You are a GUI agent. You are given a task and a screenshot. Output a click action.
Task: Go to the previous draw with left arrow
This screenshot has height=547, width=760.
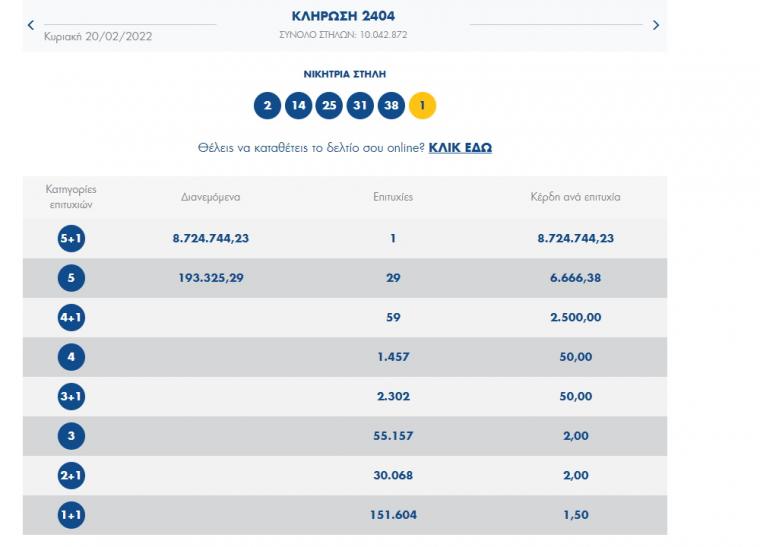tap(31, 25)
